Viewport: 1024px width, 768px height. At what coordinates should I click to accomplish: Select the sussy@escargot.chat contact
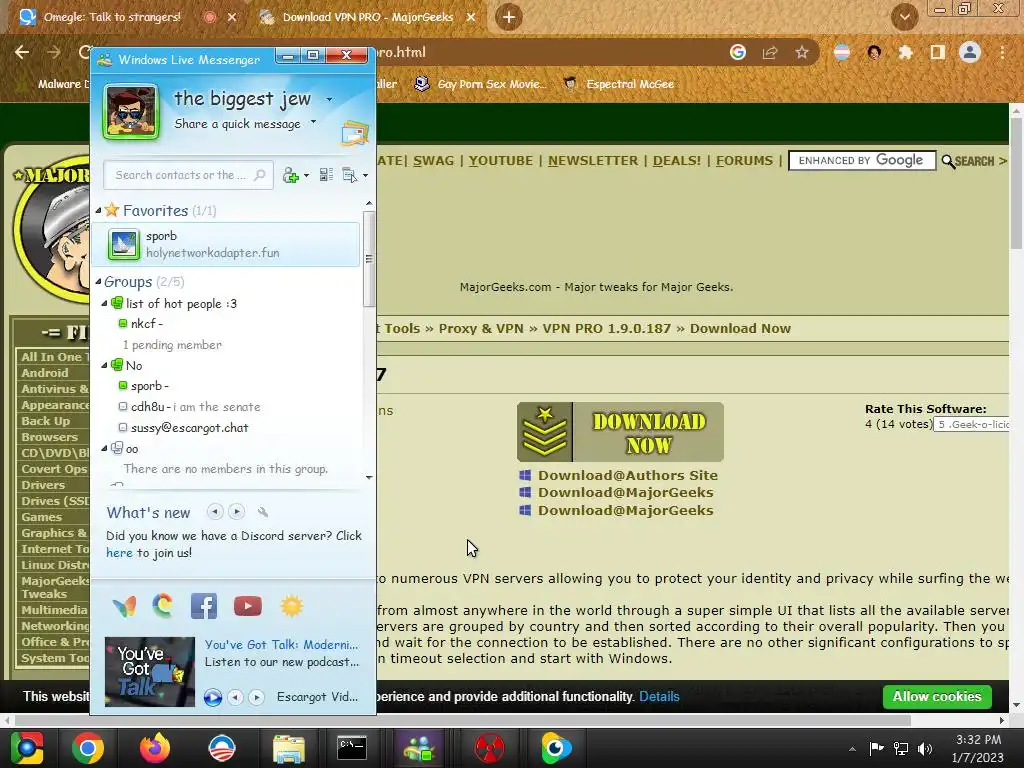[184, 428]
